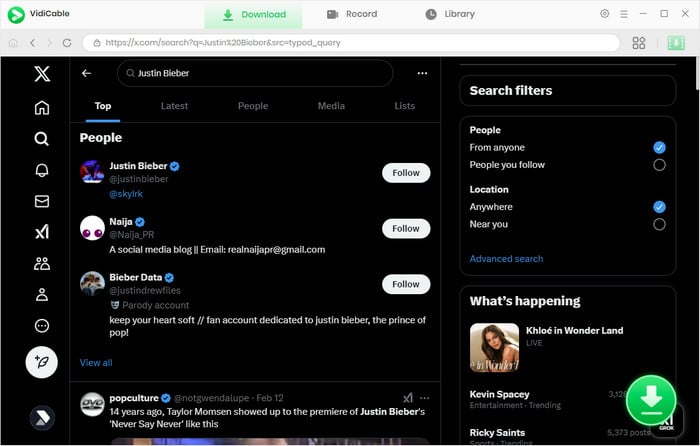
Task: Open VidiCable settings gear
Action: 604,14
